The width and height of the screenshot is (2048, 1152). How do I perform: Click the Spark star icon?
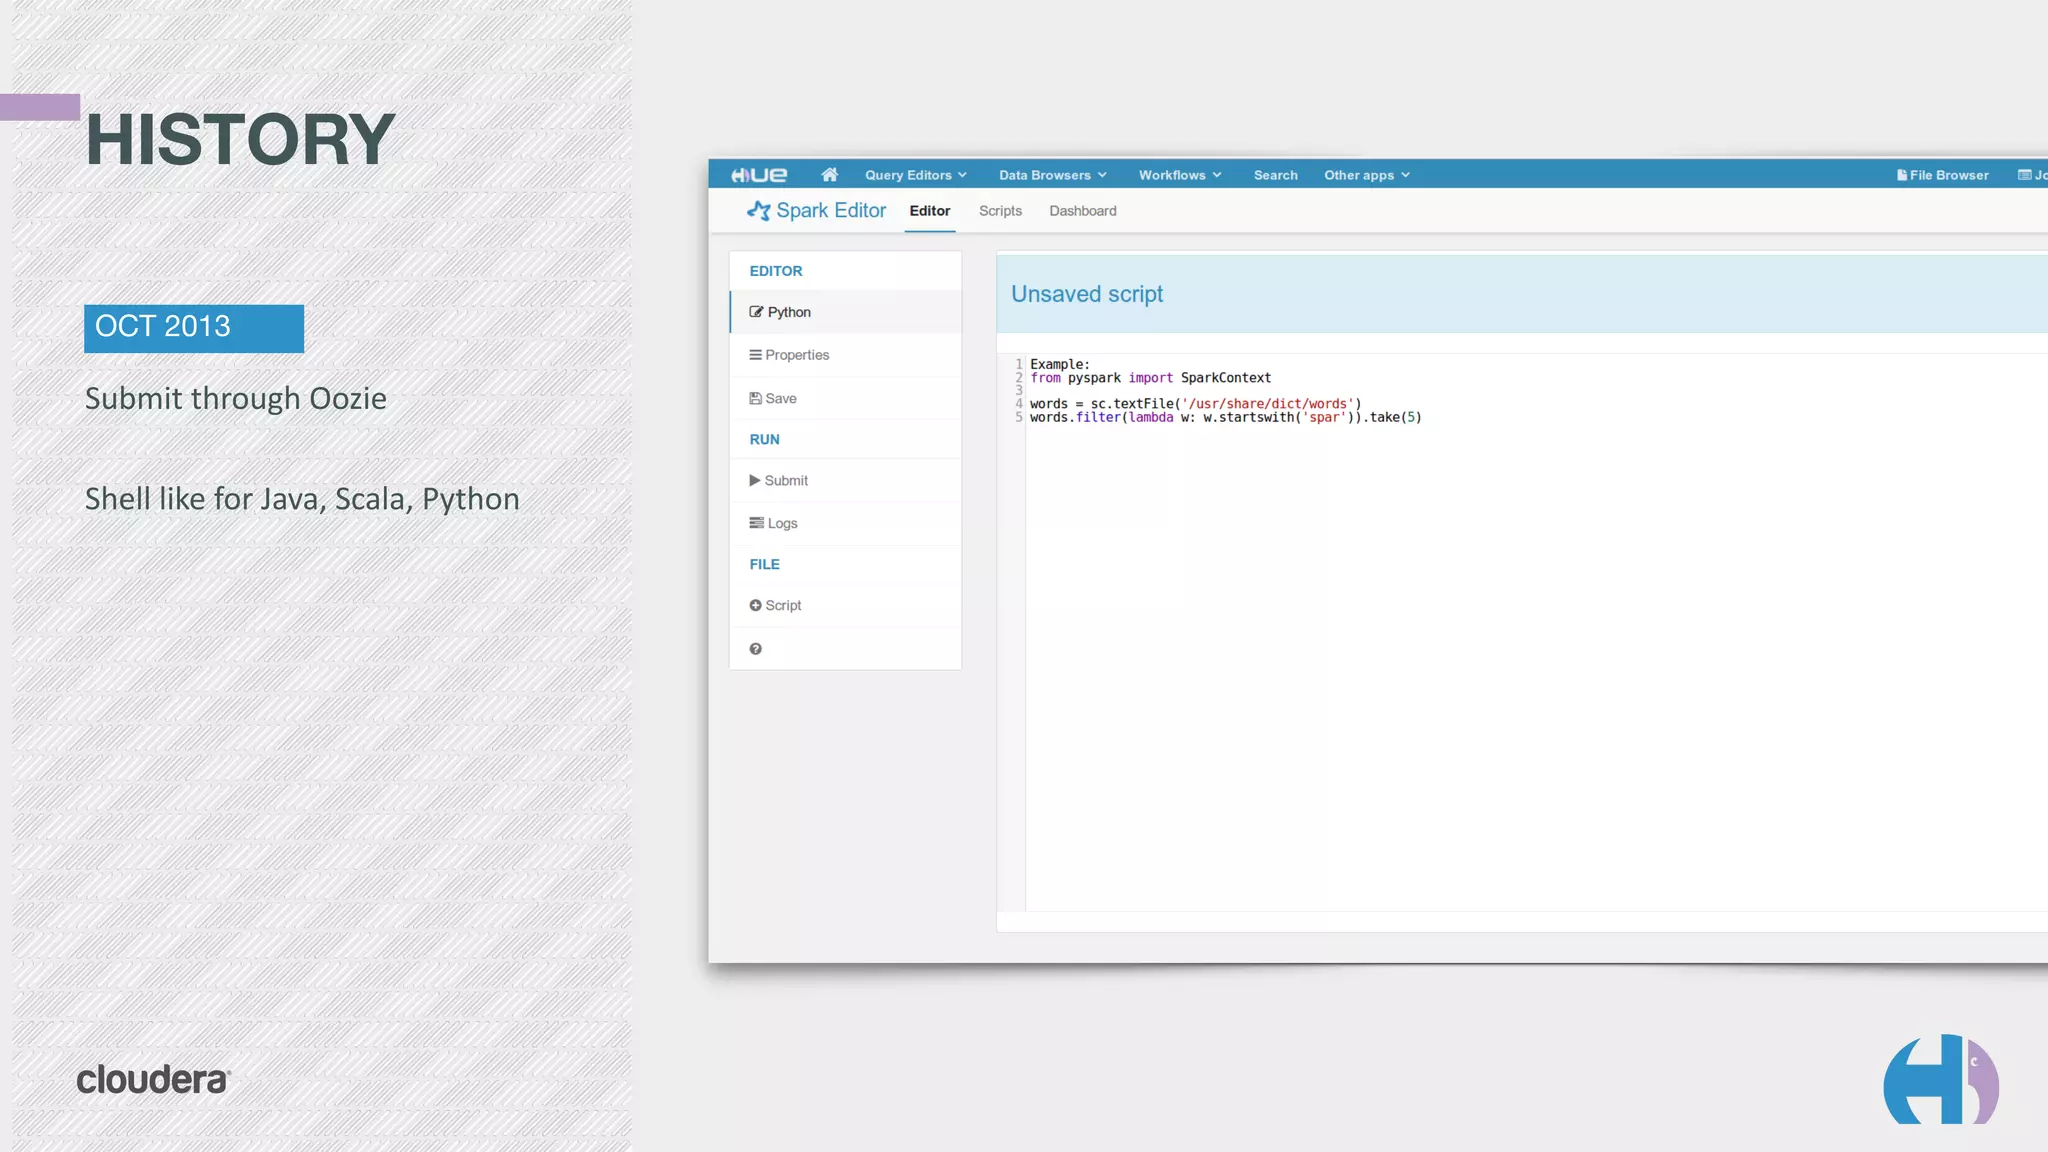(x=758, y=211)
